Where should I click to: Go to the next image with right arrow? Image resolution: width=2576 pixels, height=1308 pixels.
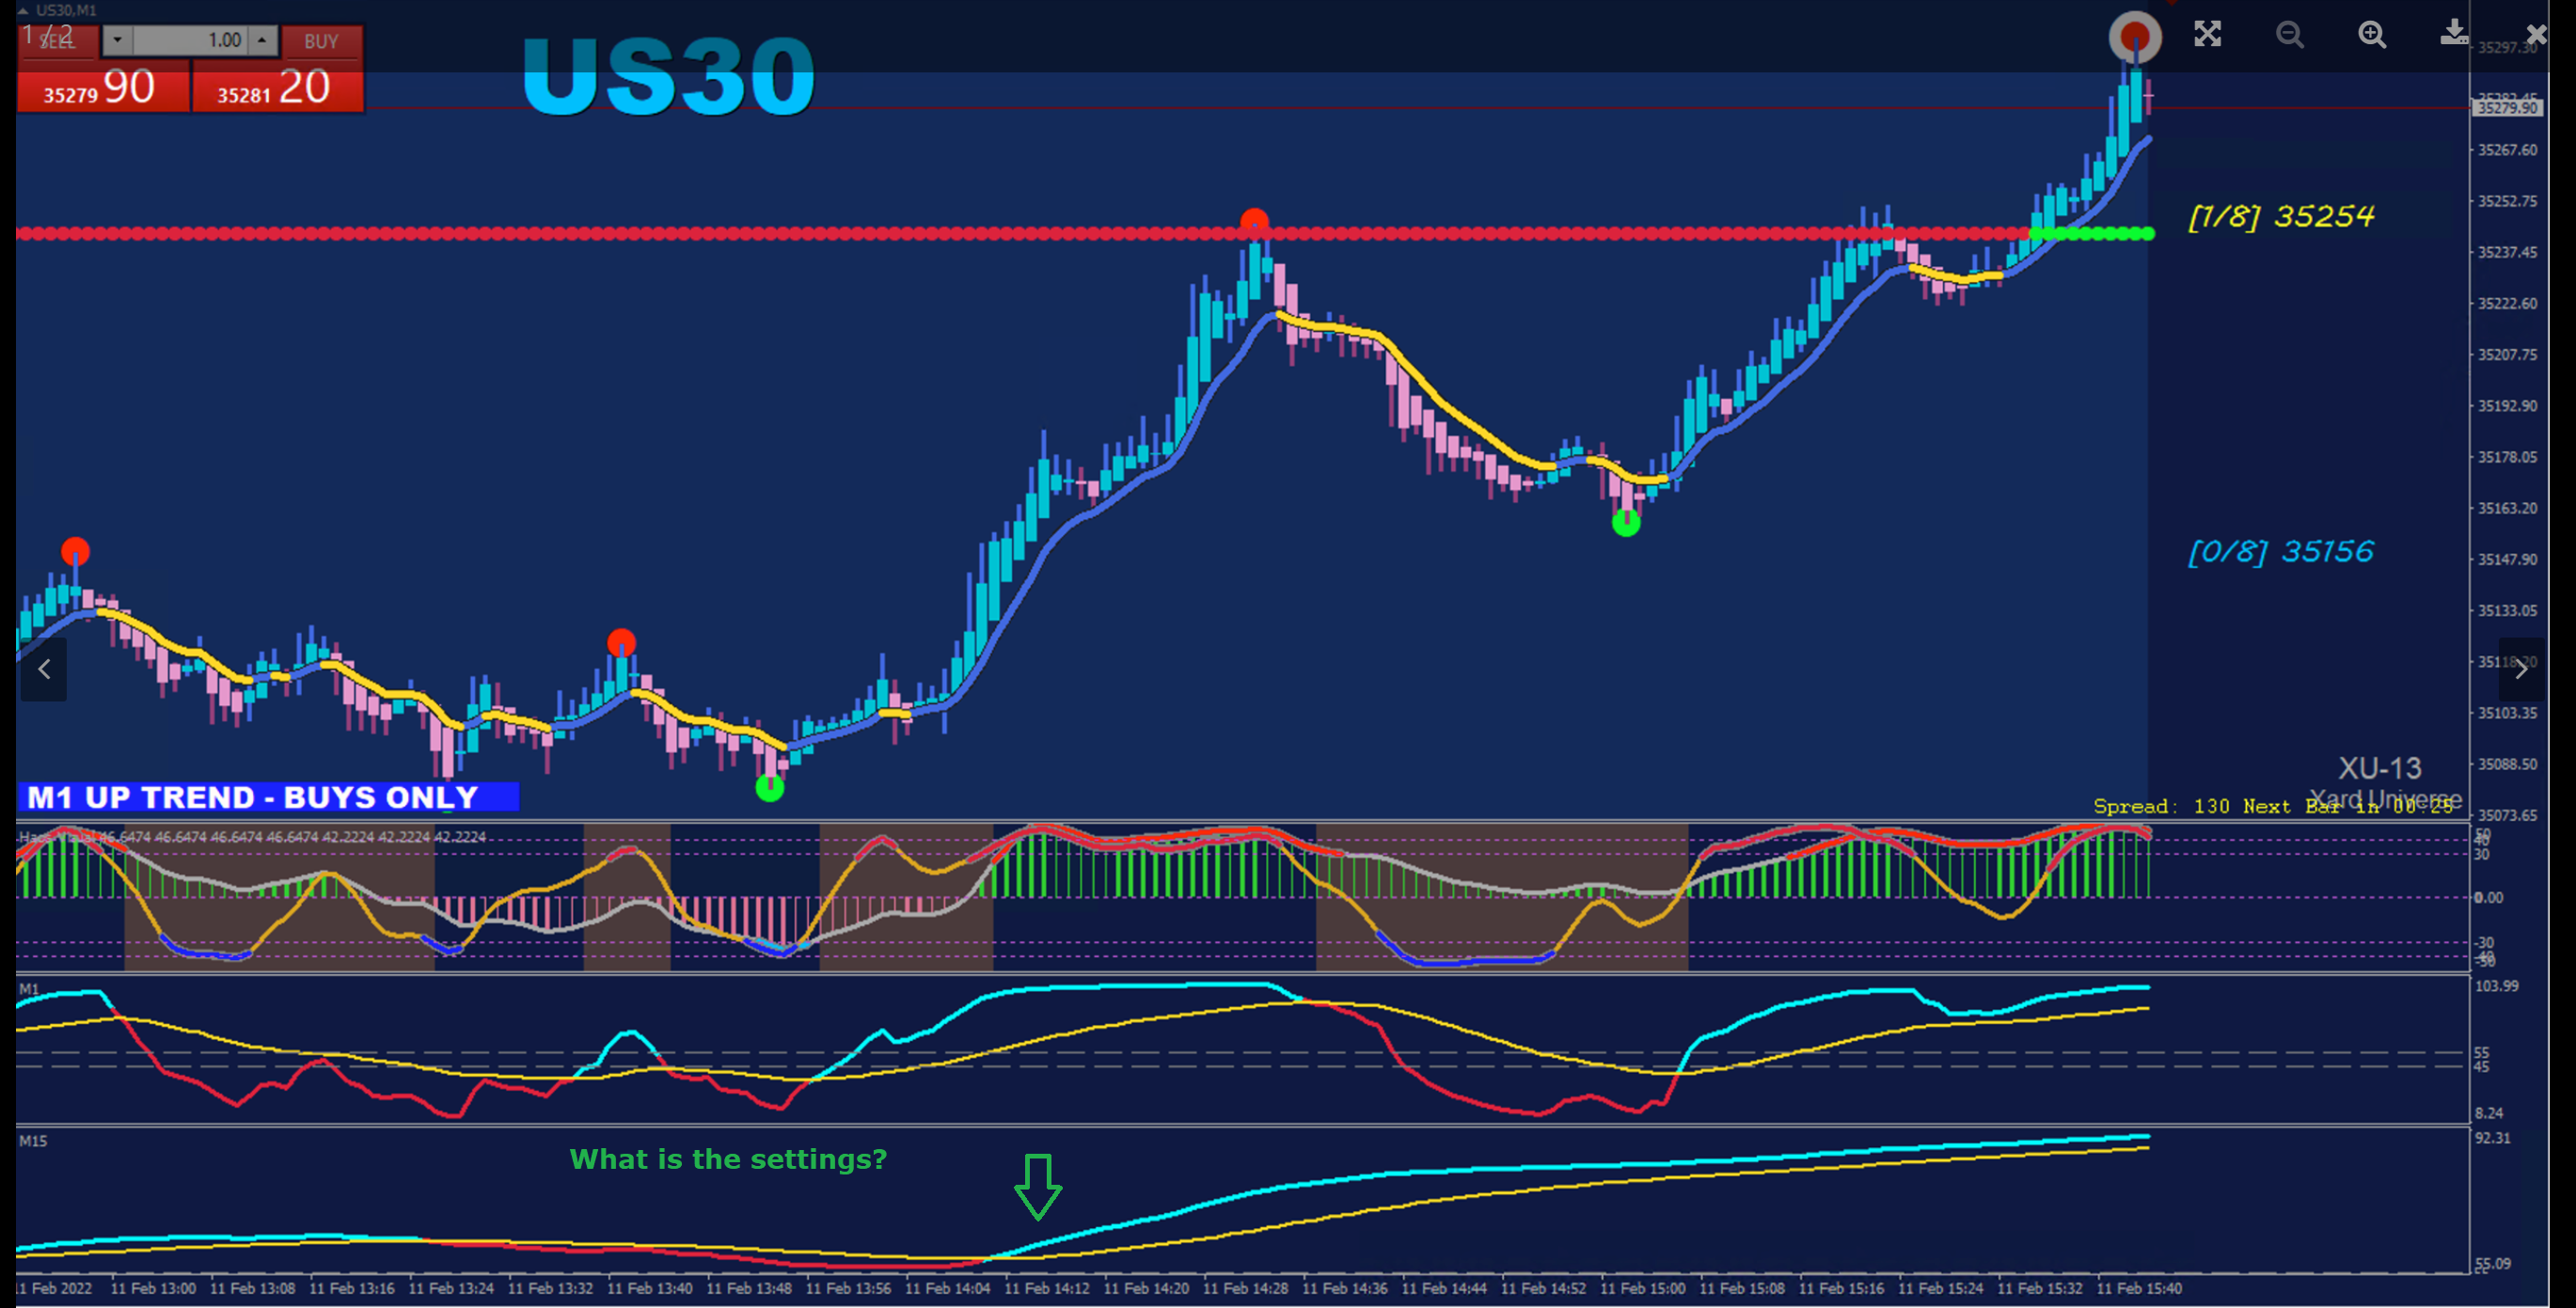[2521, 669]
